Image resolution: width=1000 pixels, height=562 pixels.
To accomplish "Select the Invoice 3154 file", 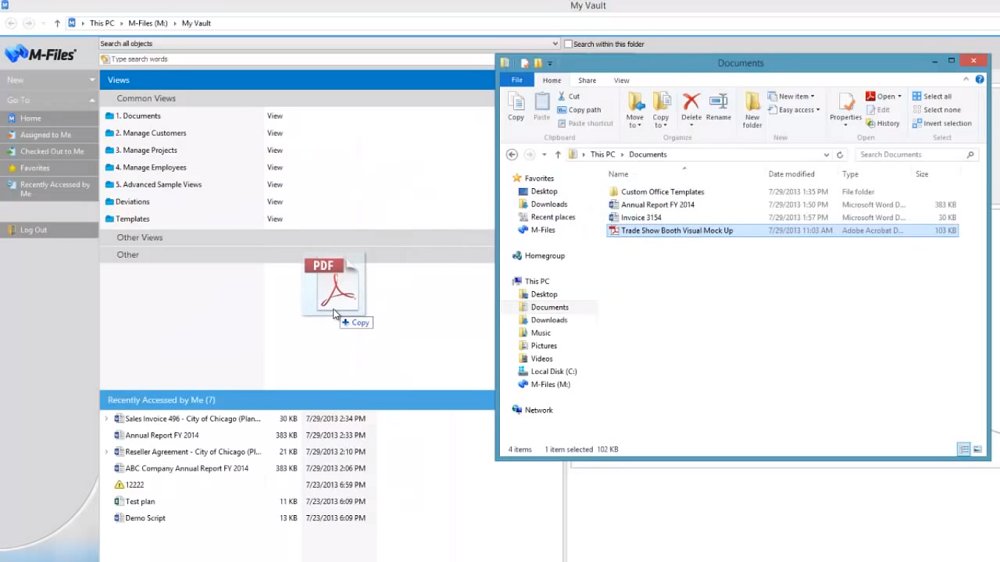I will [x=641, y=218].
